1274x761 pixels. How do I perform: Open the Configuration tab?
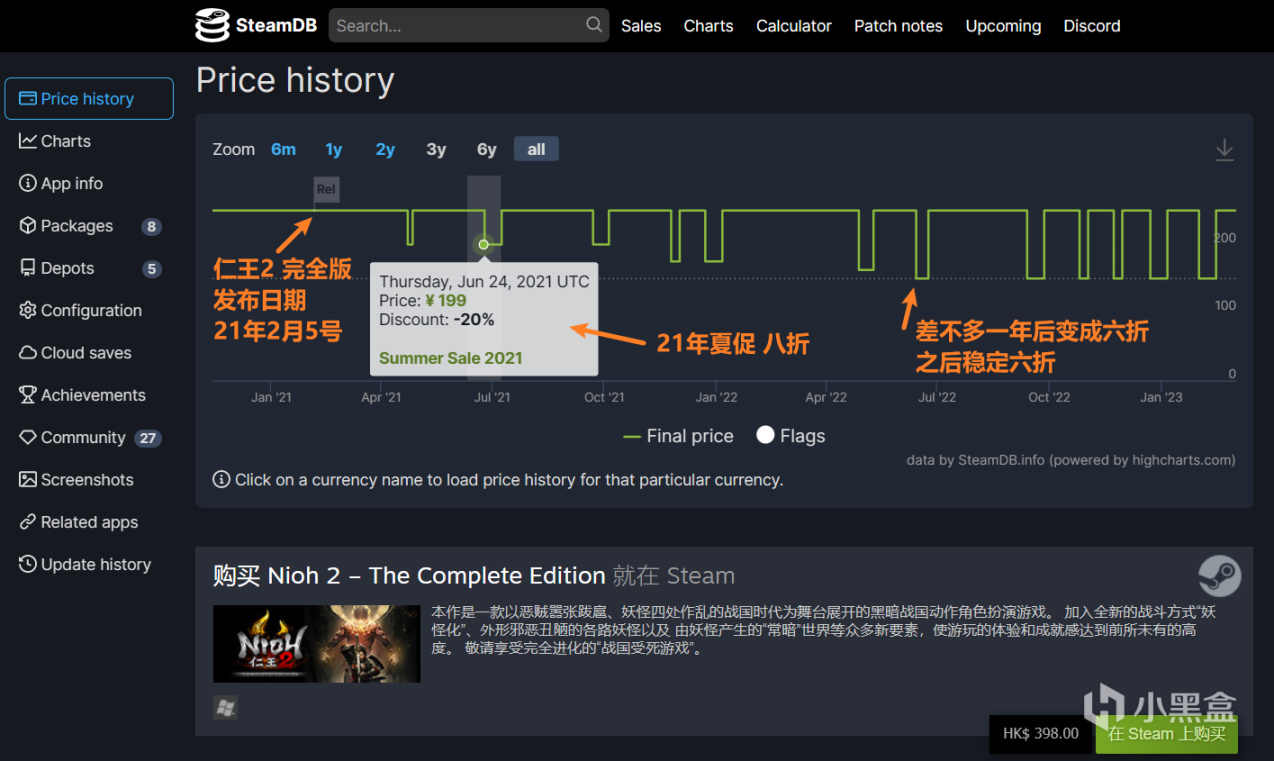point(89,310)
